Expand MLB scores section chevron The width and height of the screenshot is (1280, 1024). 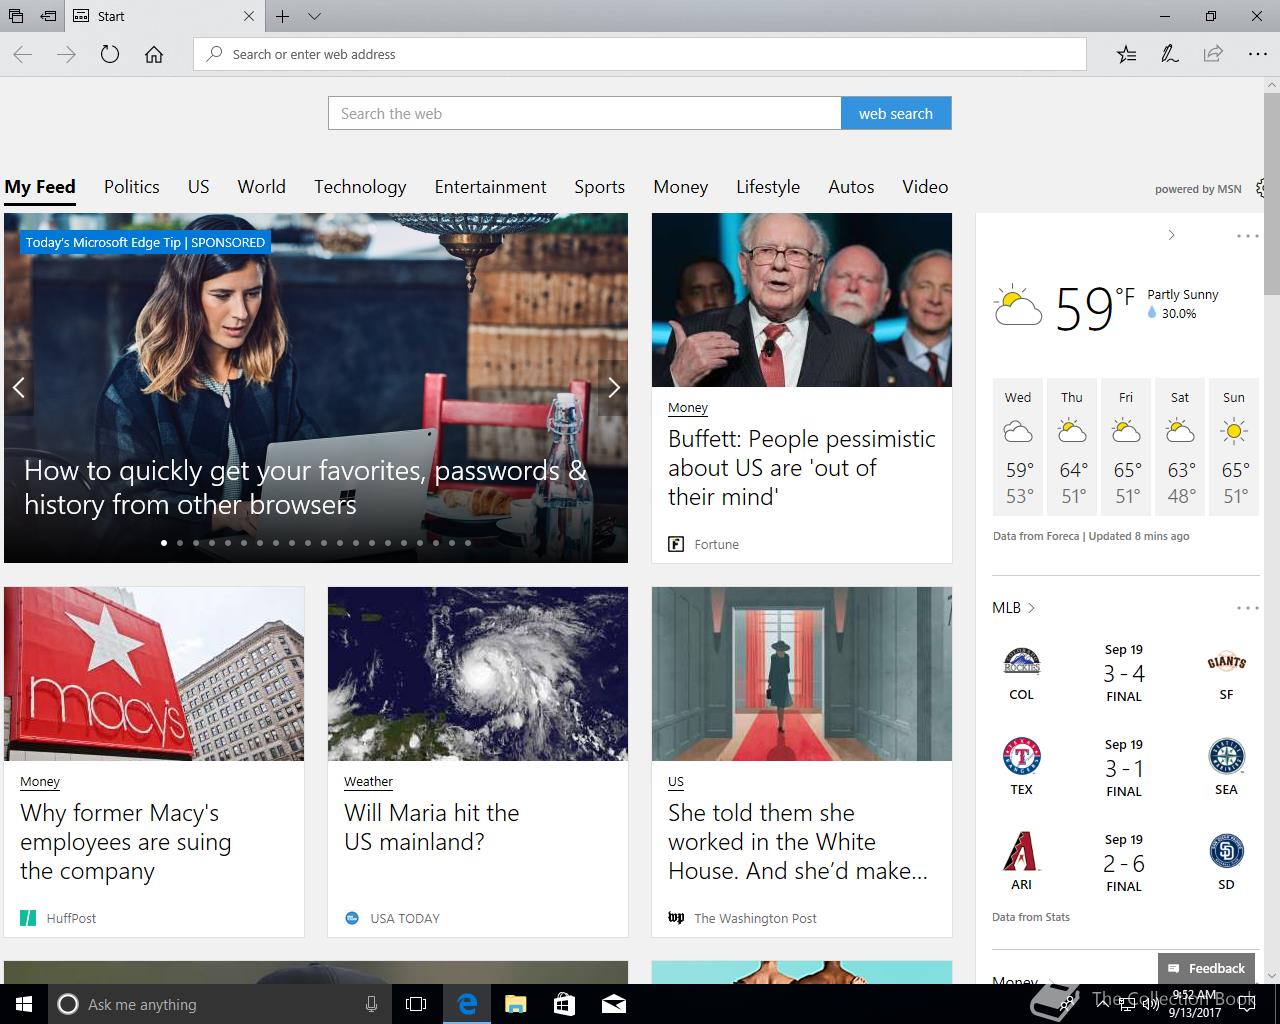pyautogui.click(x=1031, y=608)
